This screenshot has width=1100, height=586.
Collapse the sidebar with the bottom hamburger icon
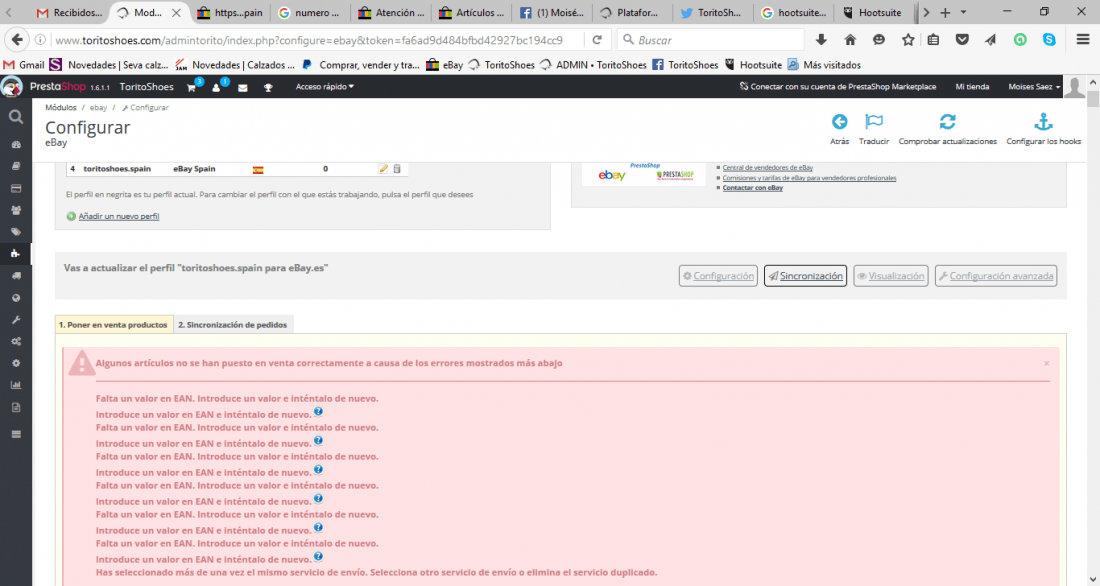point(15,434)
